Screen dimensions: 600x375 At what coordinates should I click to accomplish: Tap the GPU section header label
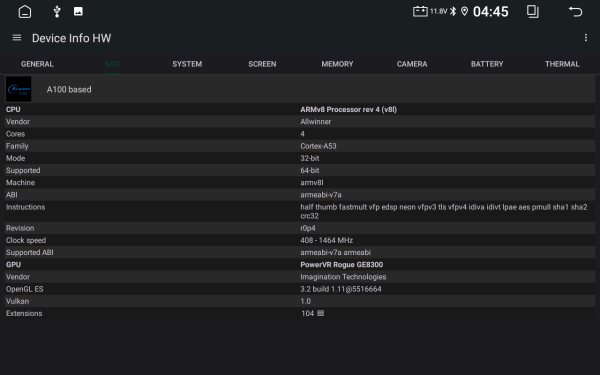[x=13, y=265]
